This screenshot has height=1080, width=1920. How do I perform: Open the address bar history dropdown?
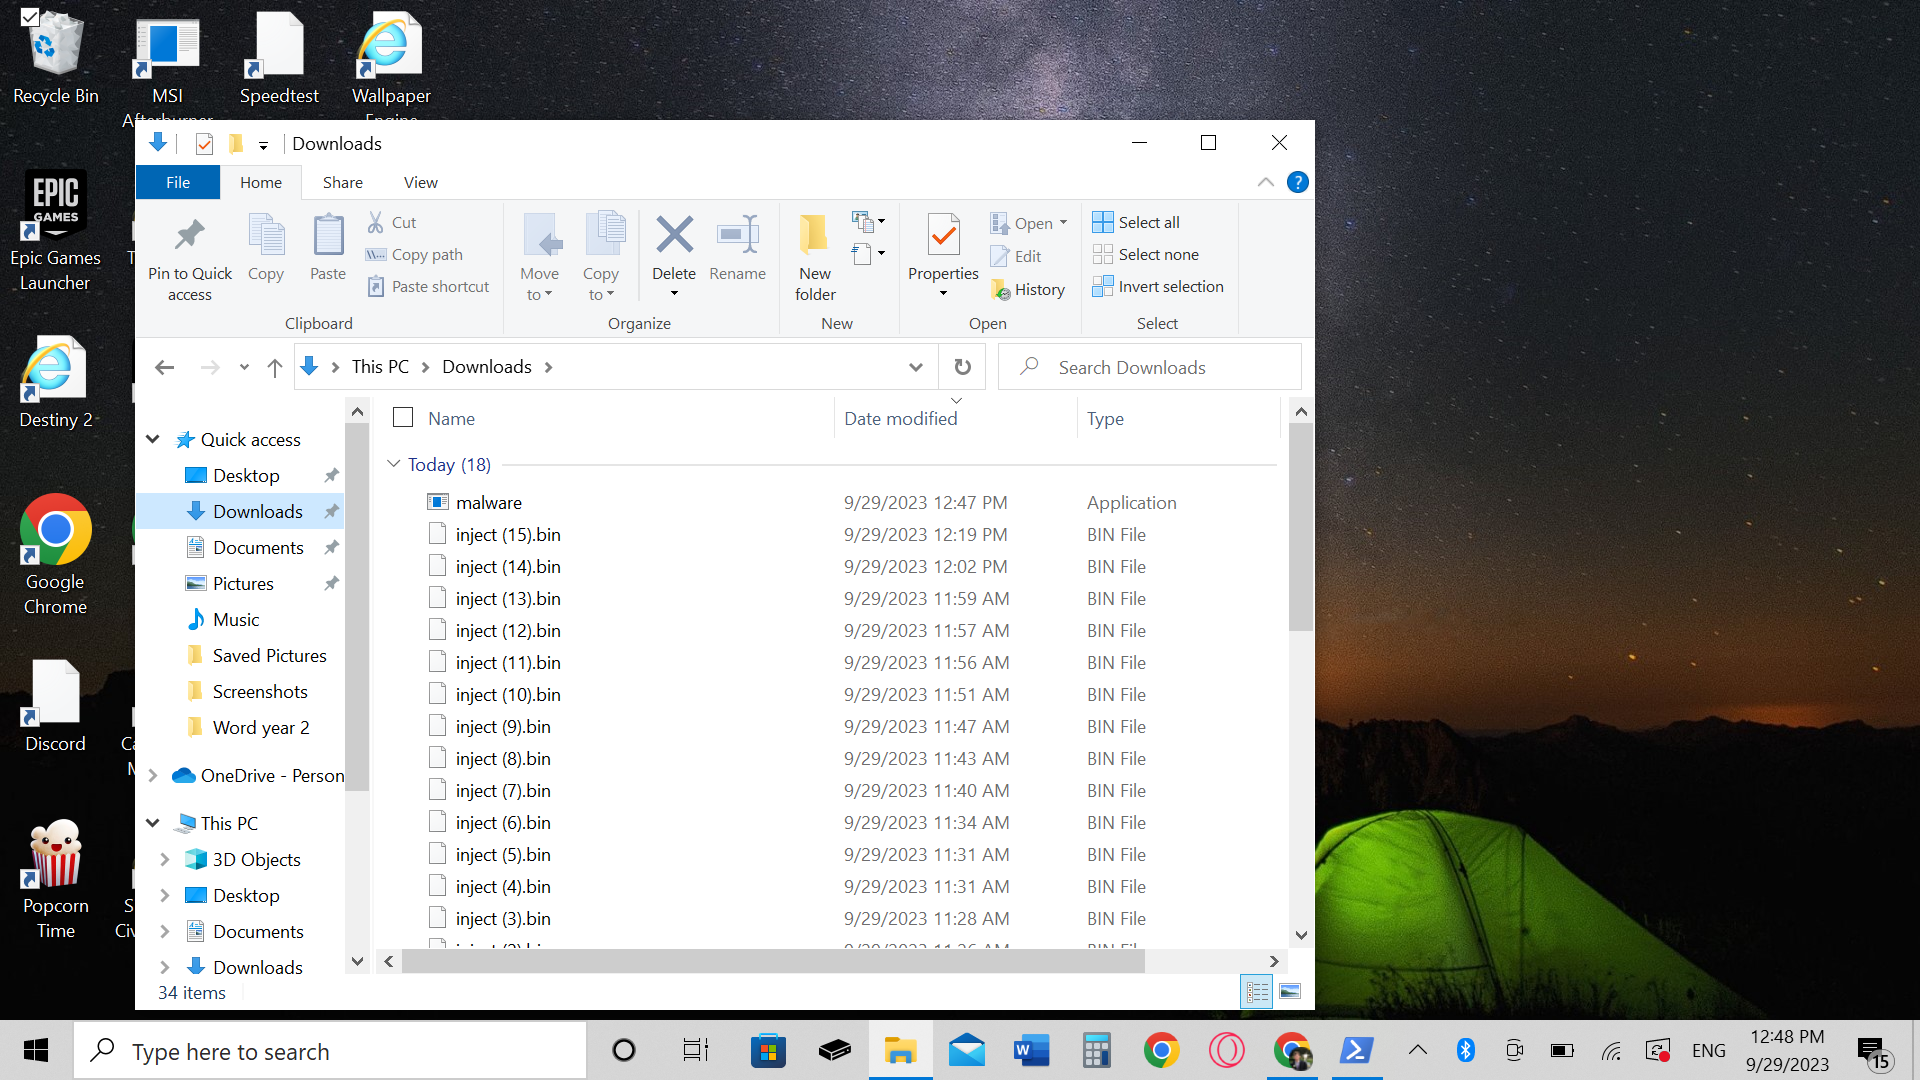click(x=915, y=367)
